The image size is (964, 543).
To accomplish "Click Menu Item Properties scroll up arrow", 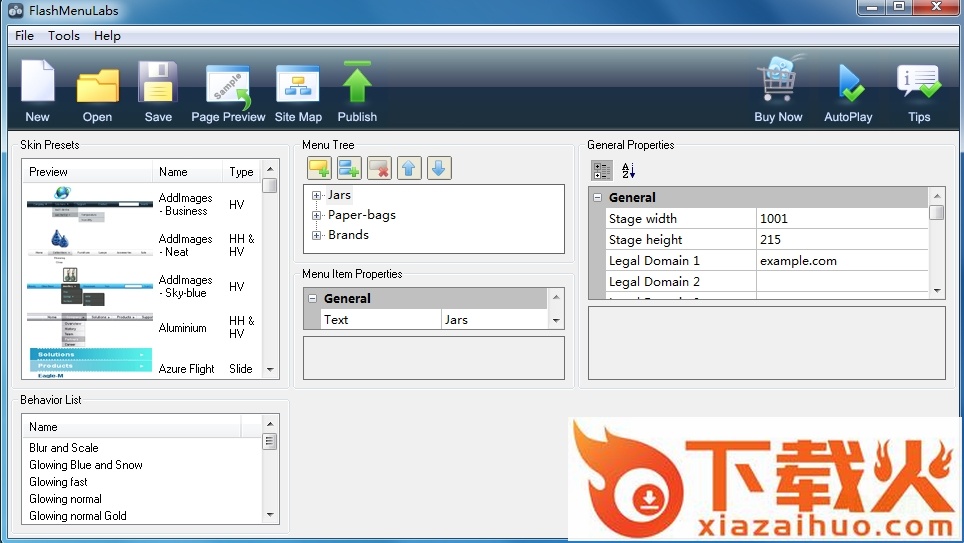I will 556,297.
